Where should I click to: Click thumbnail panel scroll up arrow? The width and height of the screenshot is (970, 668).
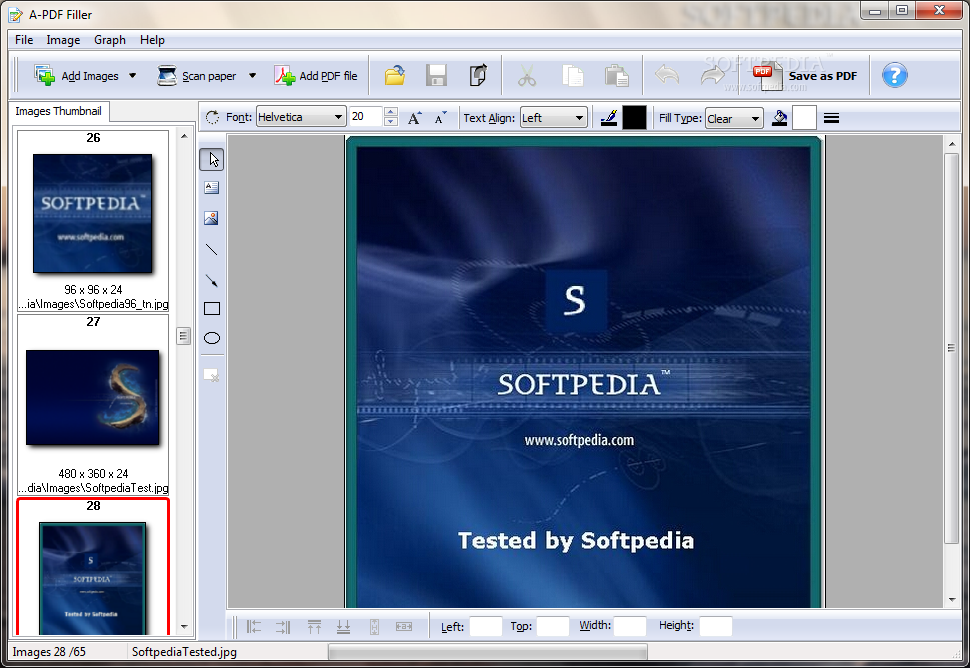pyautogui.click(x=184, y=135)
